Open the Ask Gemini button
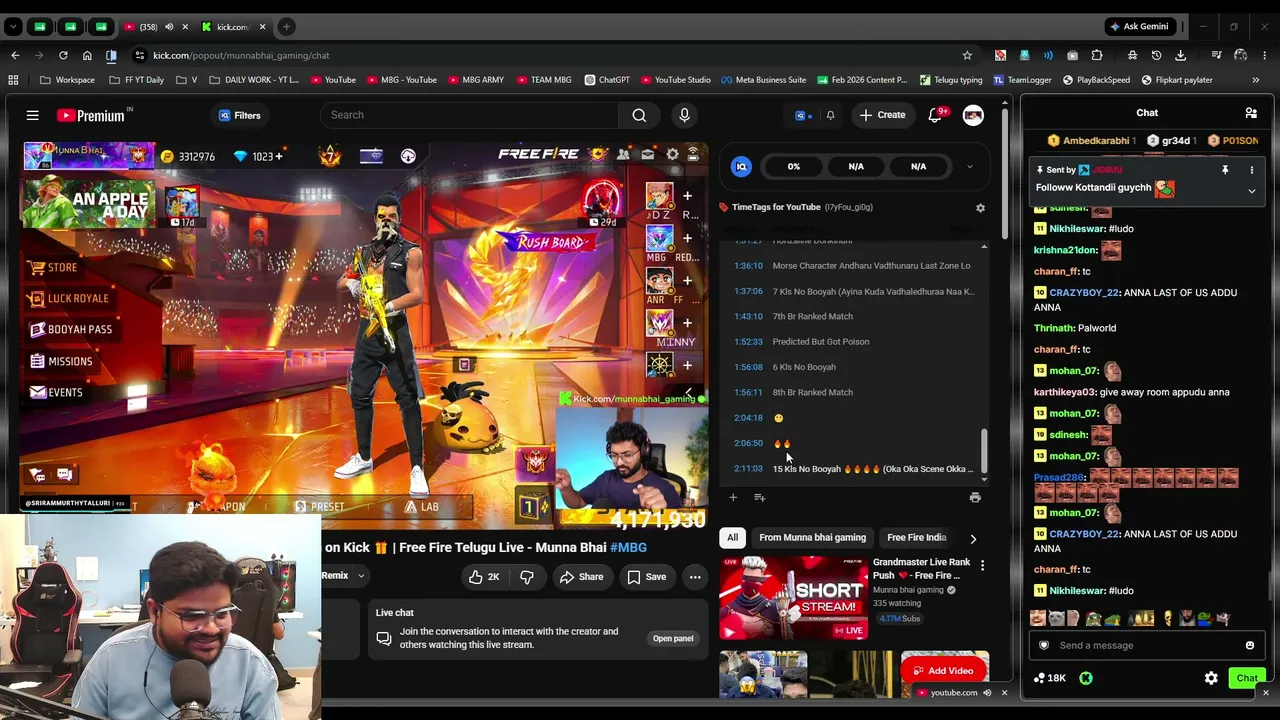The width and height of the screenshot is (1280, 720). [x=1139, y=27]
